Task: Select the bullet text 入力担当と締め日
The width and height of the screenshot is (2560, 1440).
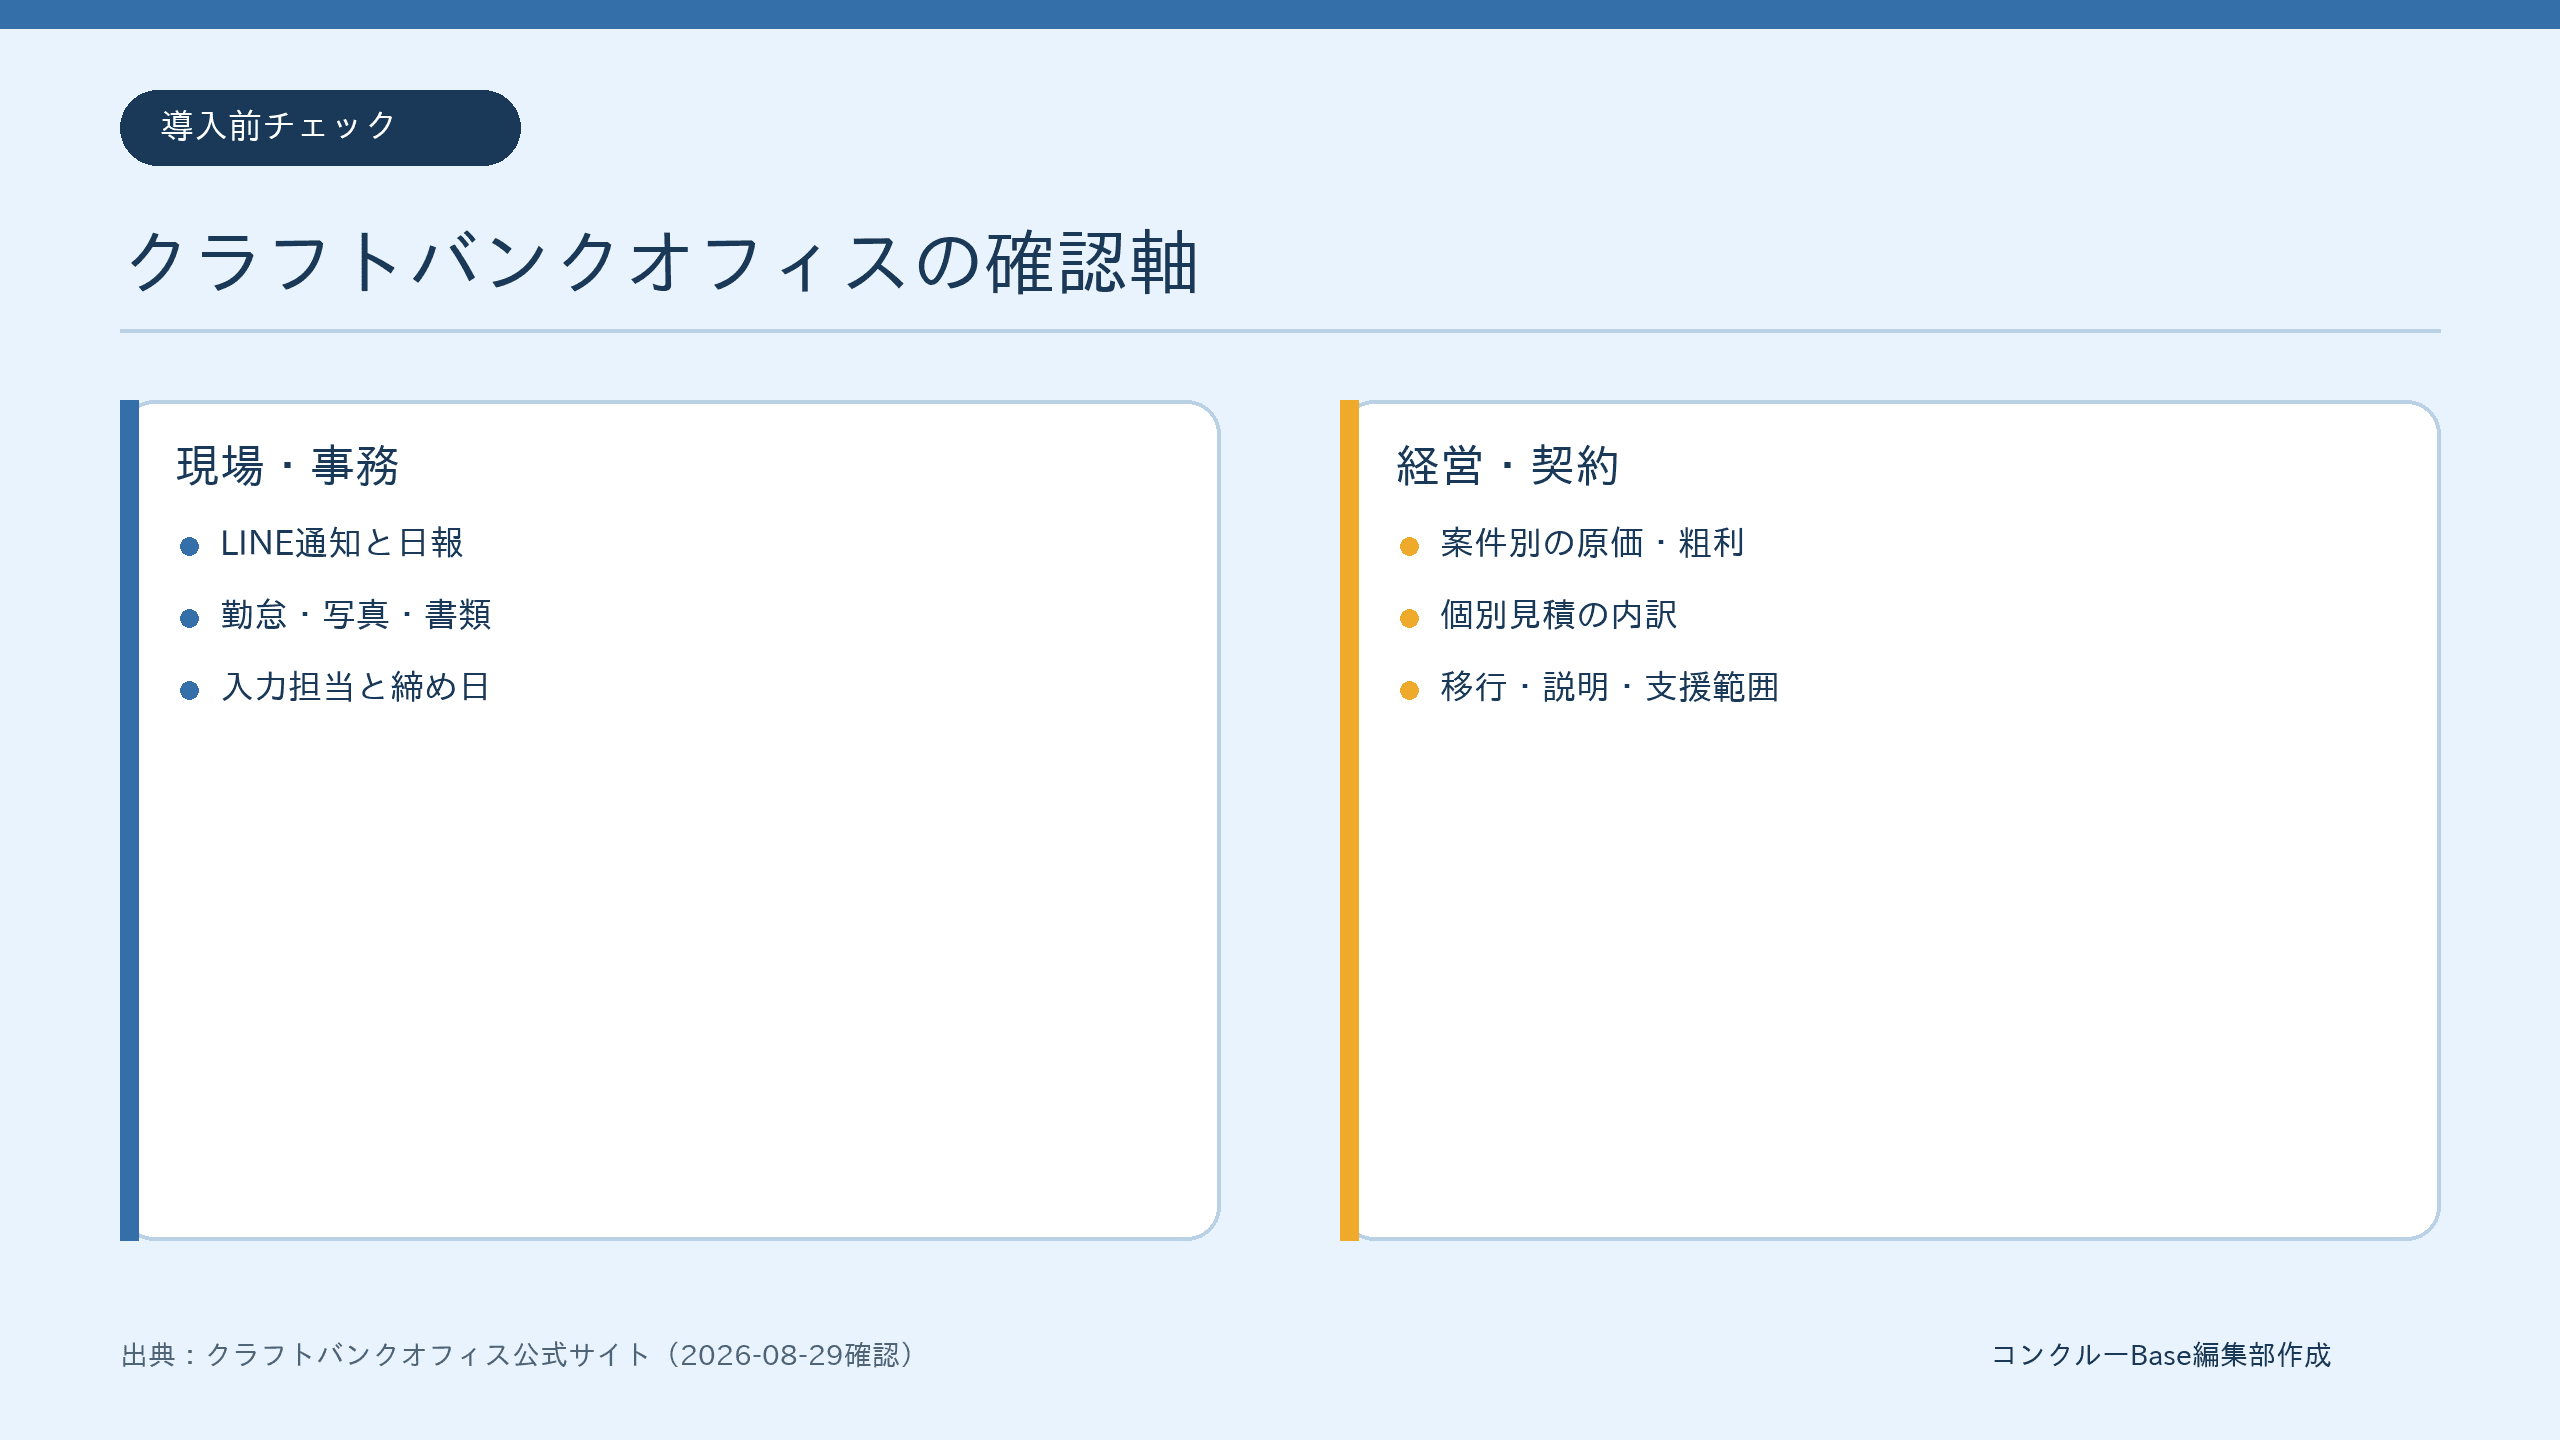Action: 355,688
